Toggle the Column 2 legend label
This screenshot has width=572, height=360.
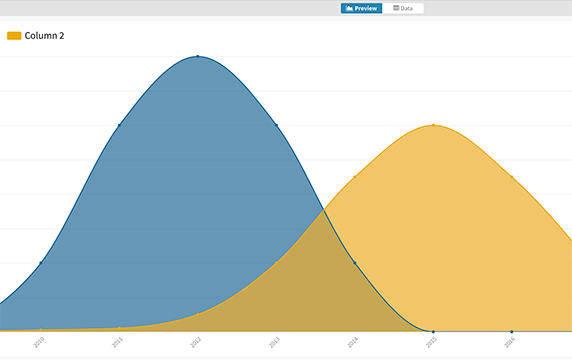point(45,36)
